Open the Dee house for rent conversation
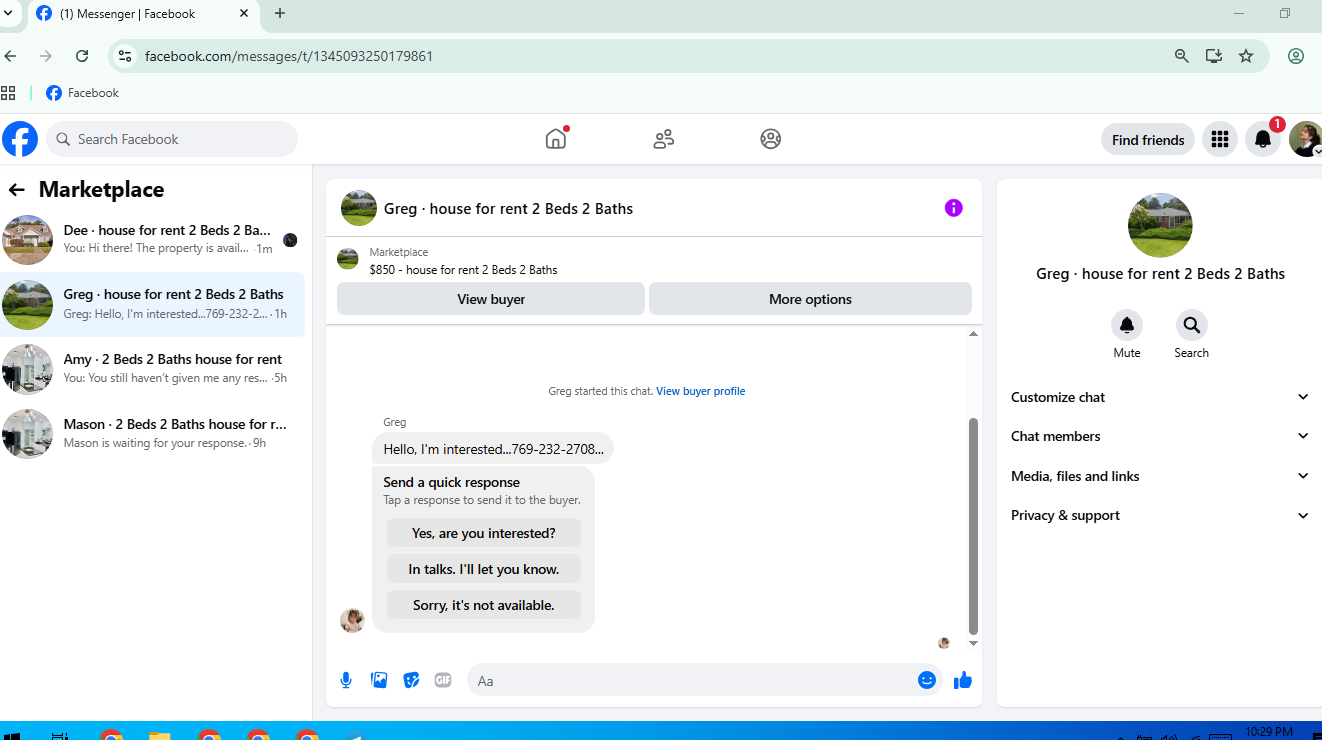1322x740 pixels. pos(152,239)
